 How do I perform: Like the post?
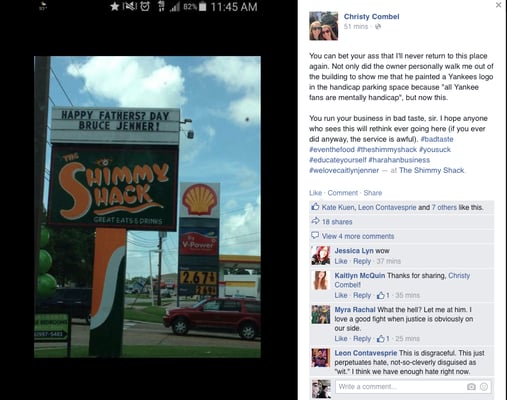(315, 193)
